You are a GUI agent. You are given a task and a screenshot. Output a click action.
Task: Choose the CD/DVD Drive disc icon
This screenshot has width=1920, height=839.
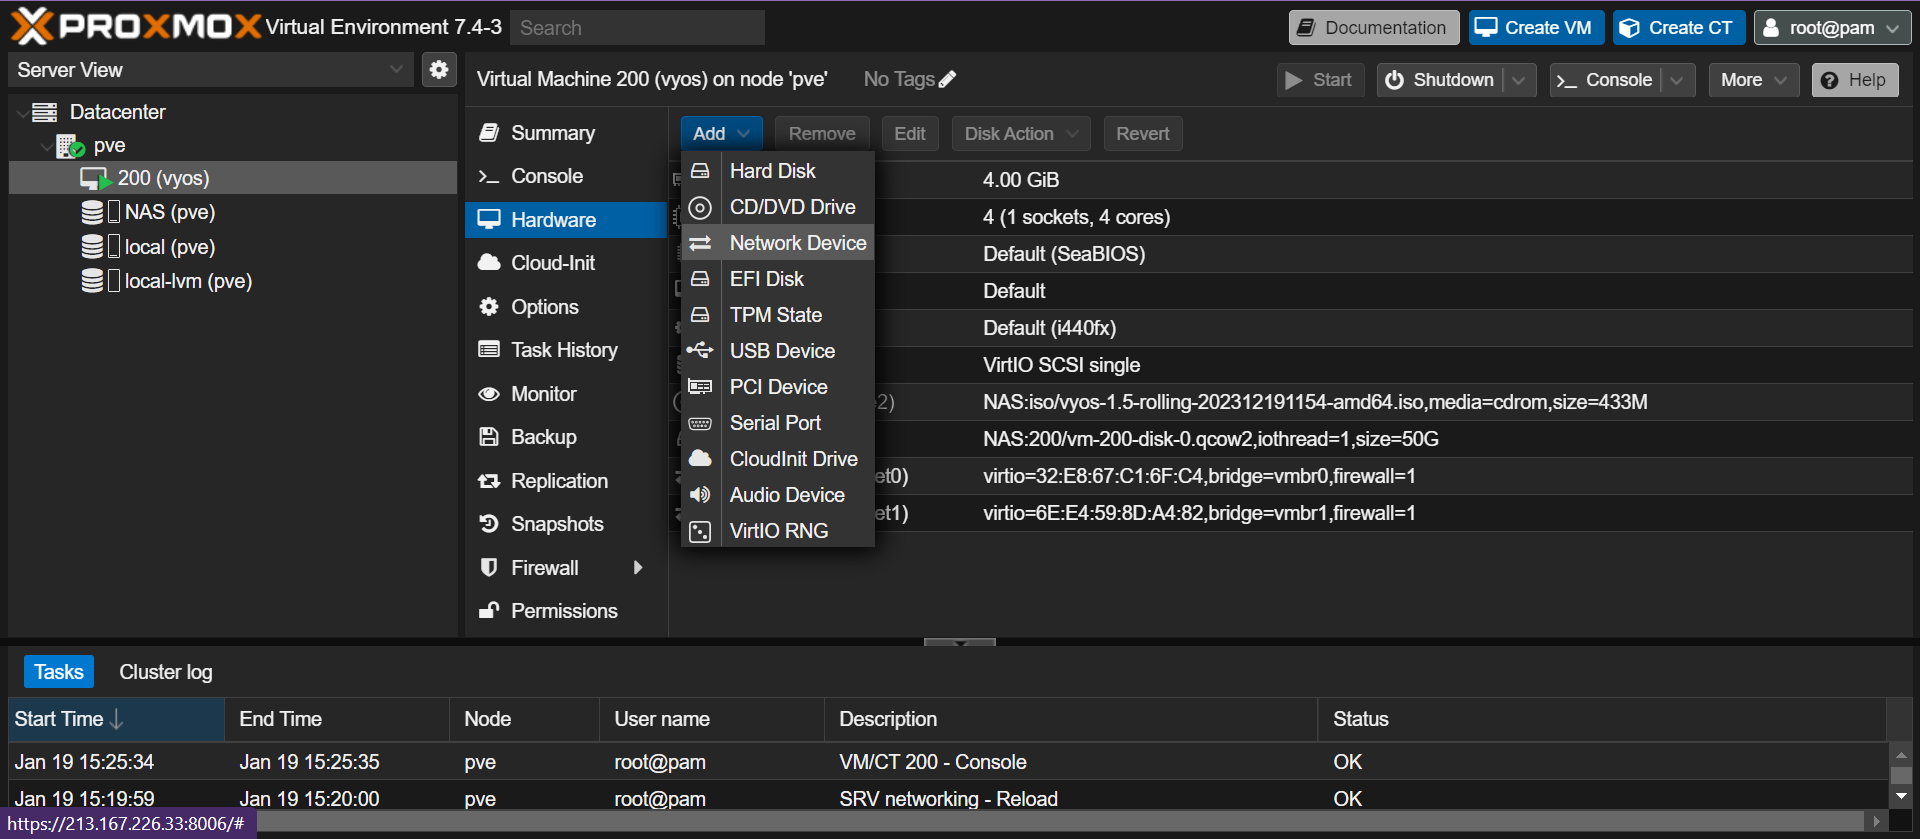point(700,207)
